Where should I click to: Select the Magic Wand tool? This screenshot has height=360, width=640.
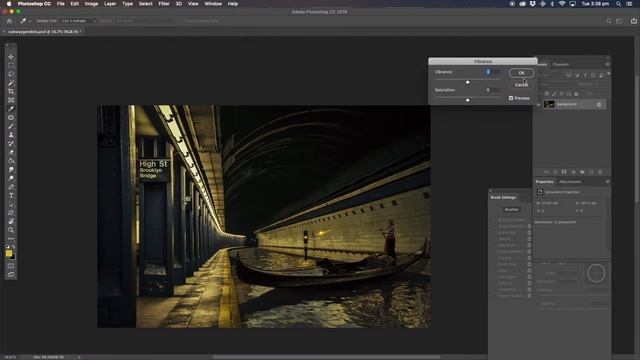11,83
